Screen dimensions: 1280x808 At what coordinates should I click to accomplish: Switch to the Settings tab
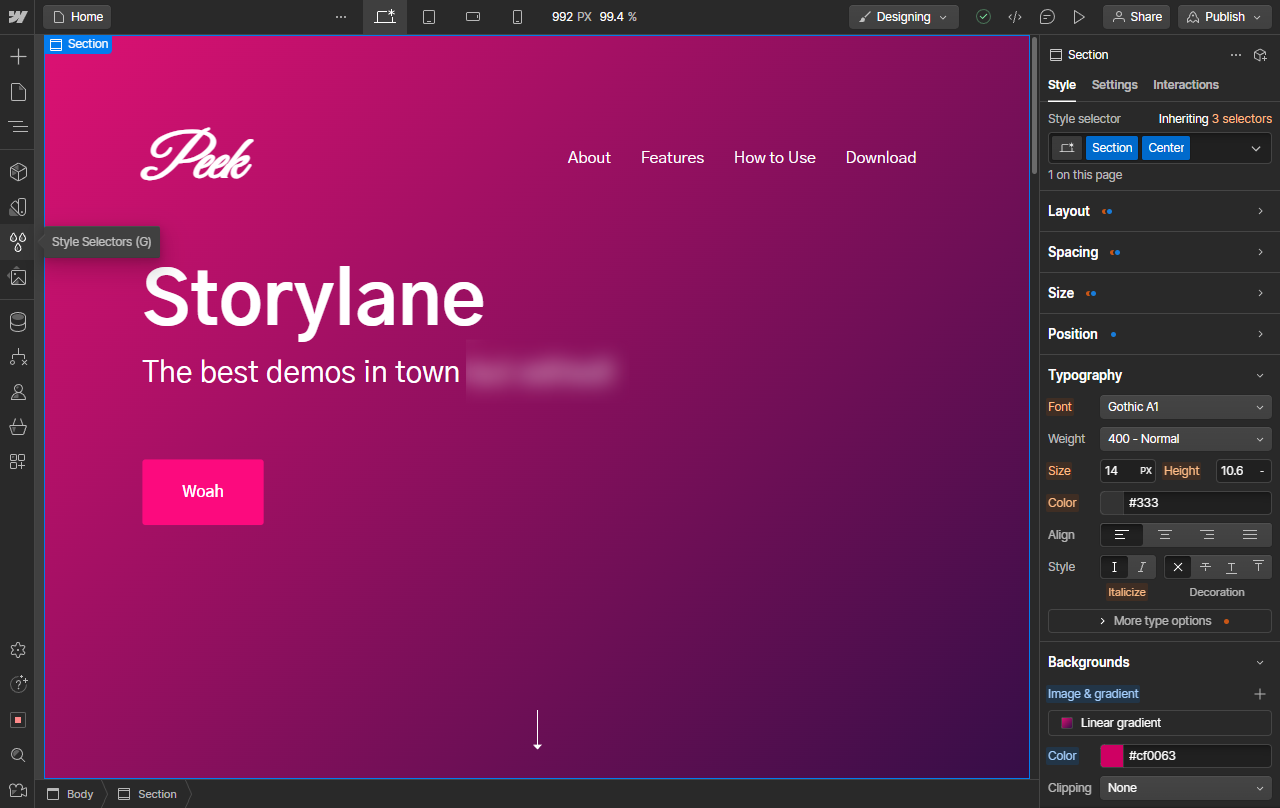[x=1114, y=85]
